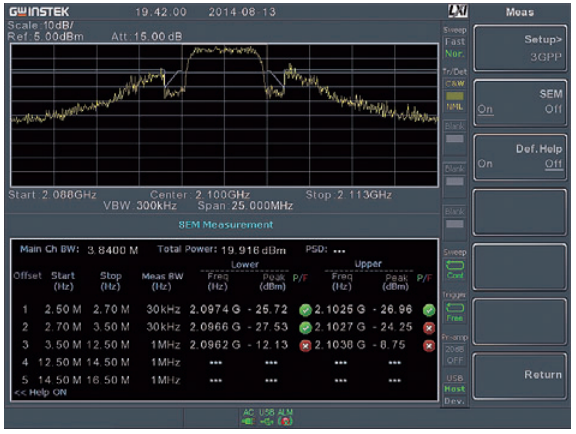
Task: Click the Ref 5.00dBm readout
Action: (x=46, y=37)
